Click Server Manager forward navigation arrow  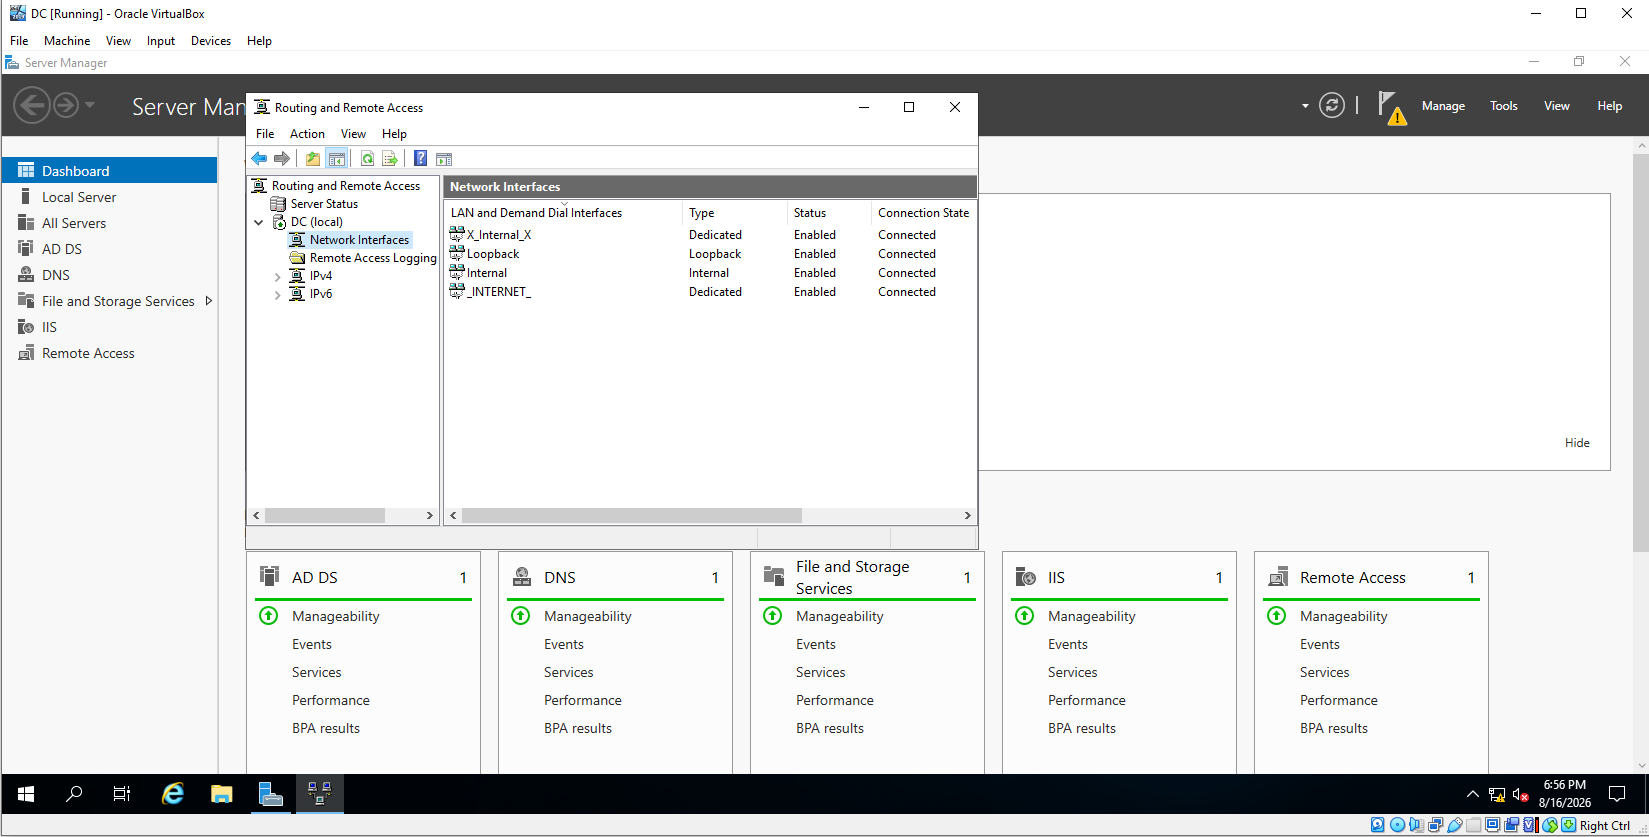pyautogui.click(x=66, y=105)
